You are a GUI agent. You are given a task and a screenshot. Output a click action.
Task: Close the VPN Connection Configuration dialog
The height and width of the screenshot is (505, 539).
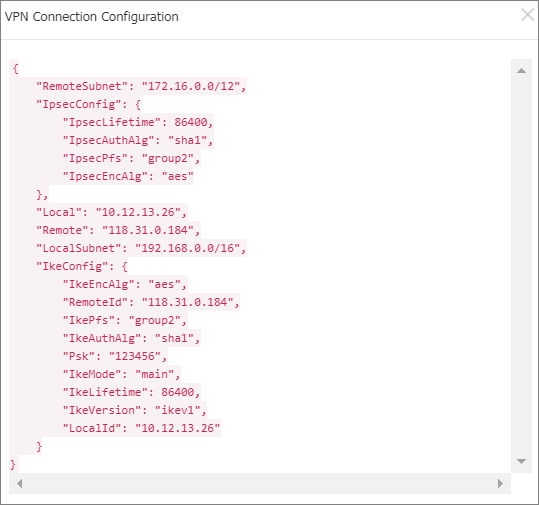click(527, 15)
